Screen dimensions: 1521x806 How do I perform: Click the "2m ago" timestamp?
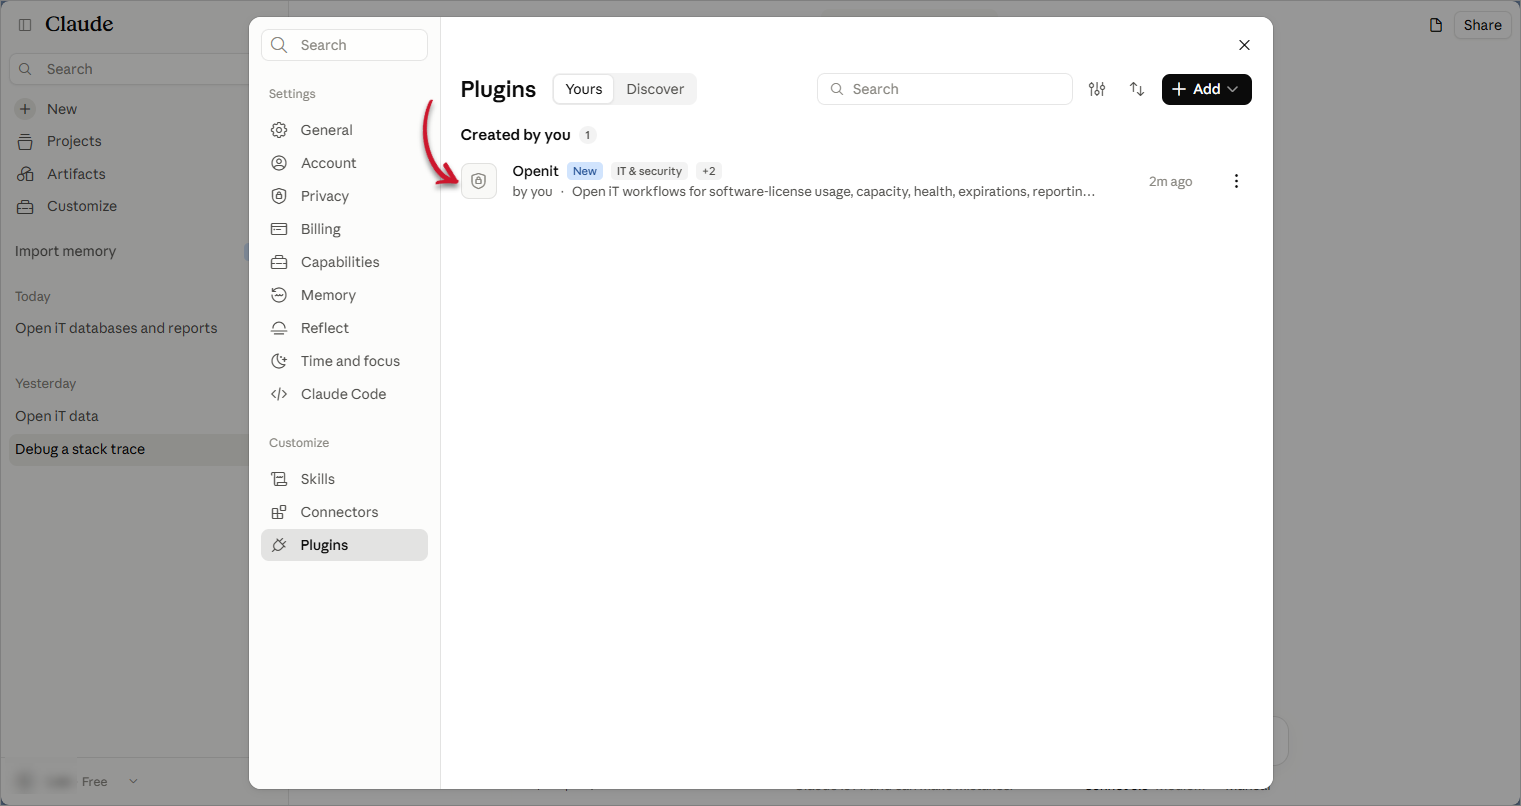pyautogui.click(x=1170, y=181)
